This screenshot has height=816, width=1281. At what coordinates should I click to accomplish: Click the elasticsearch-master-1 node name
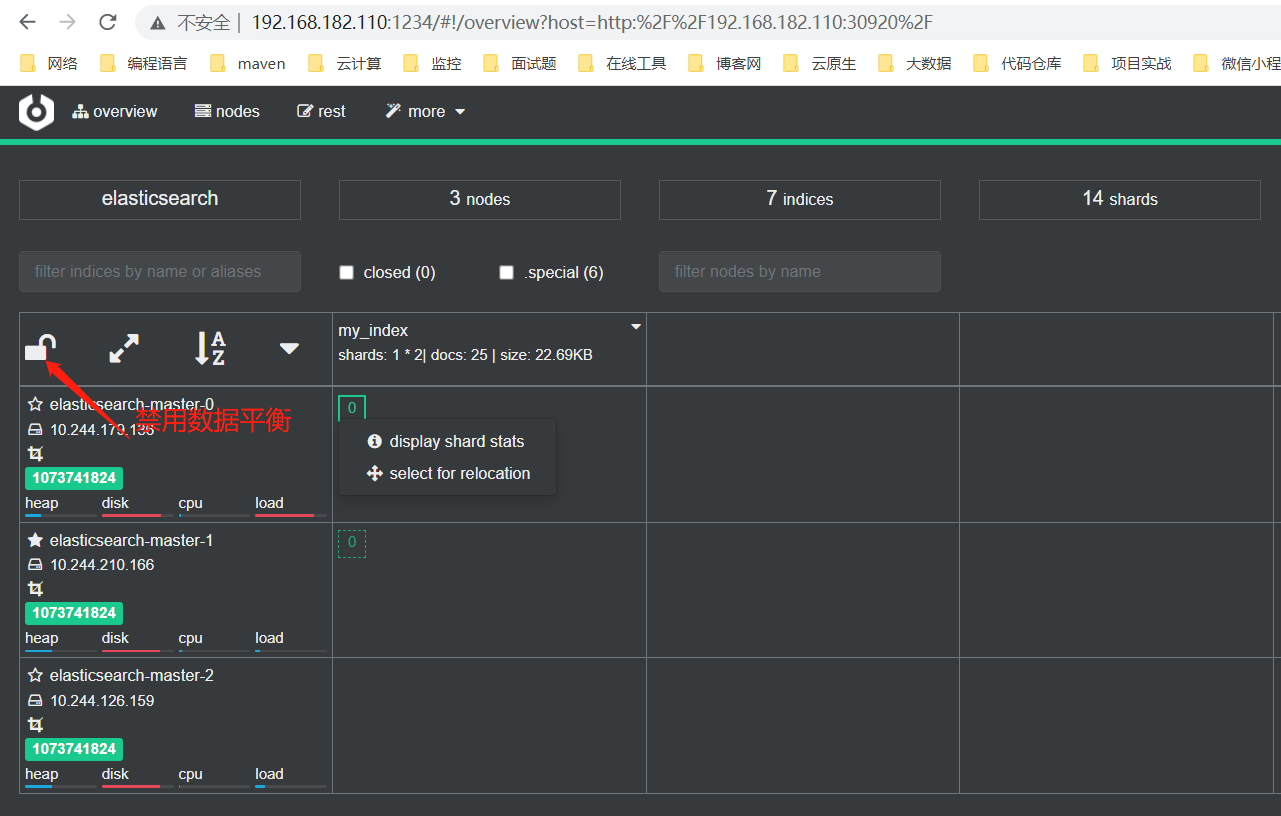(131, 540)
